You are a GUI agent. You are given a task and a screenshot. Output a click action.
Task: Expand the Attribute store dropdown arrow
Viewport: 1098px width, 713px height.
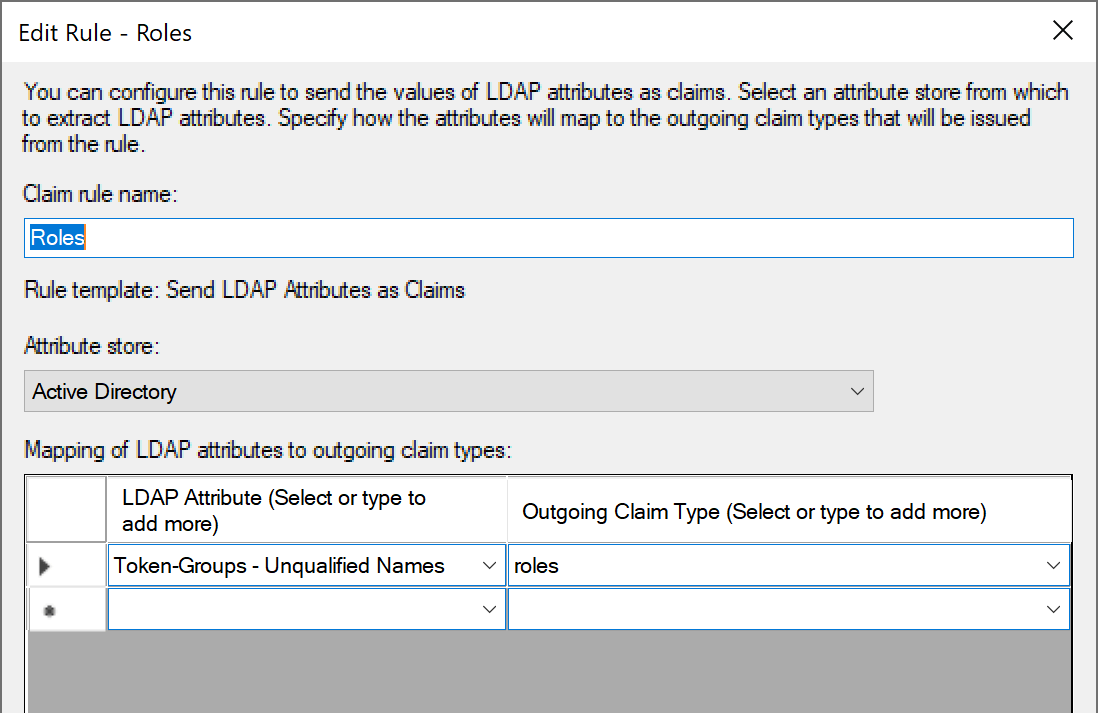[856, 392]
